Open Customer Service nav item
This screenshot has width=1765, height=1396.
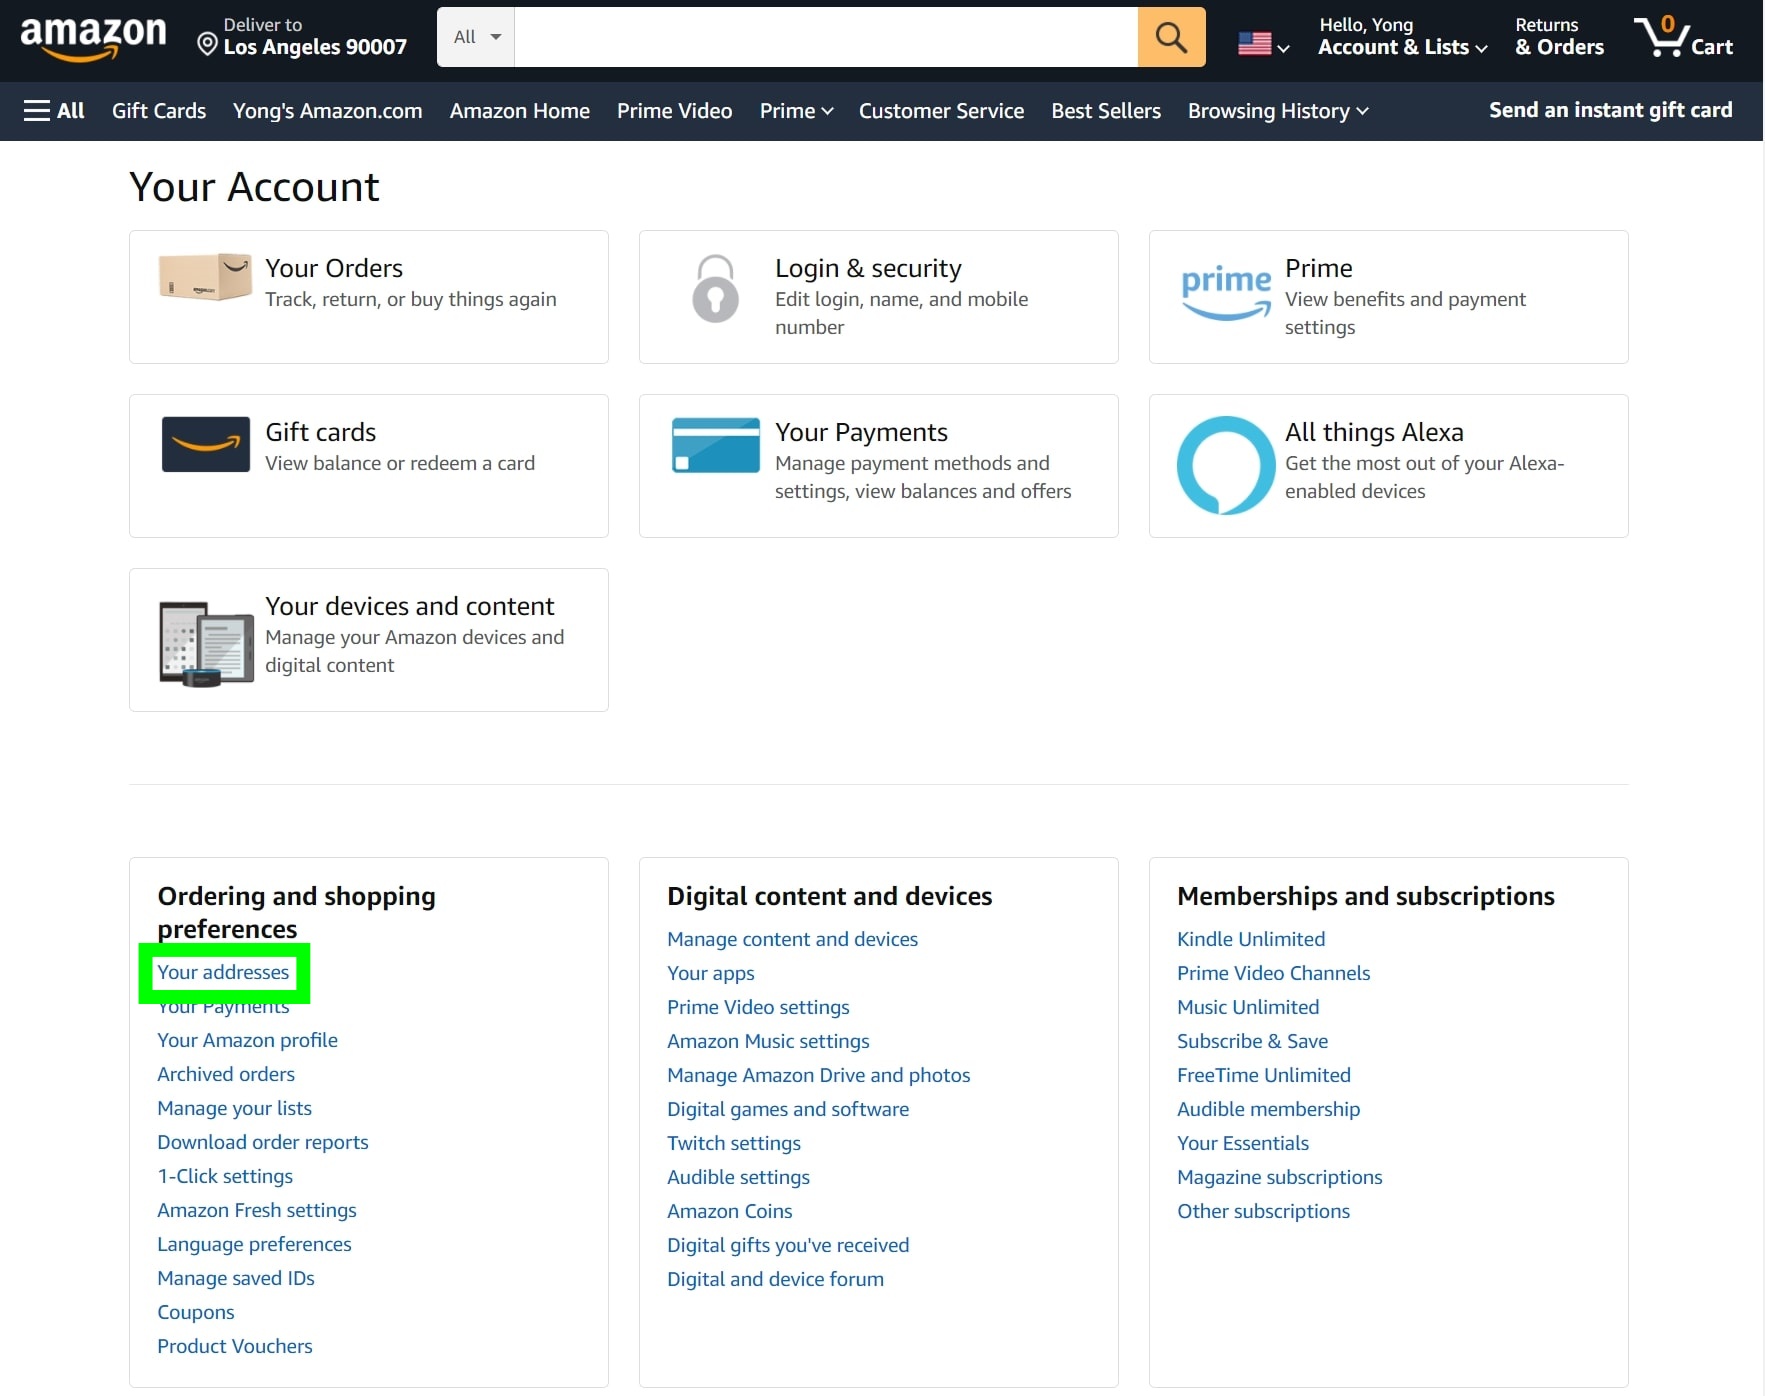[x=941, y=111]
